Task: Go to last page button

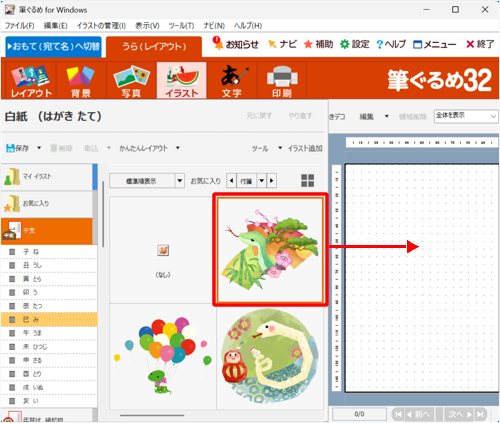Action: pos(480,414)
